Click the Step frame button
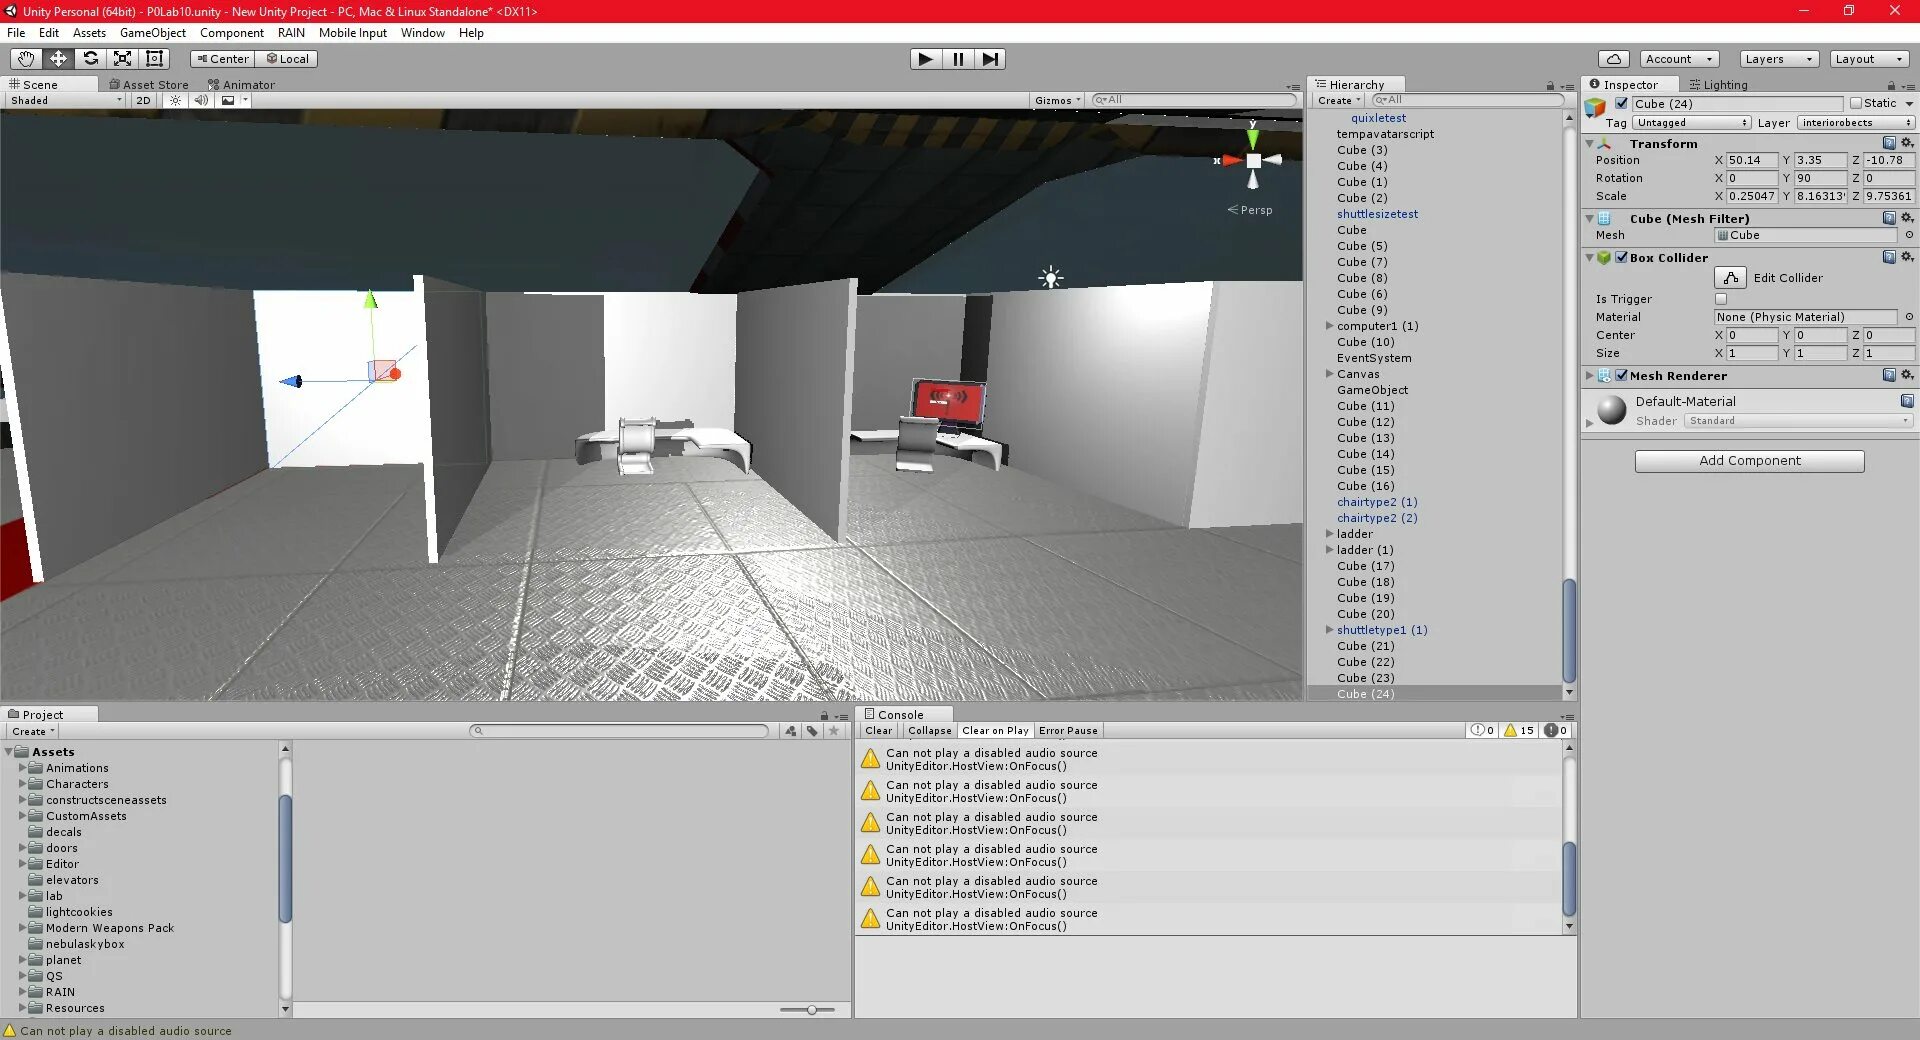Viewport: 1920px width, 1040px height. coord(990,59)
